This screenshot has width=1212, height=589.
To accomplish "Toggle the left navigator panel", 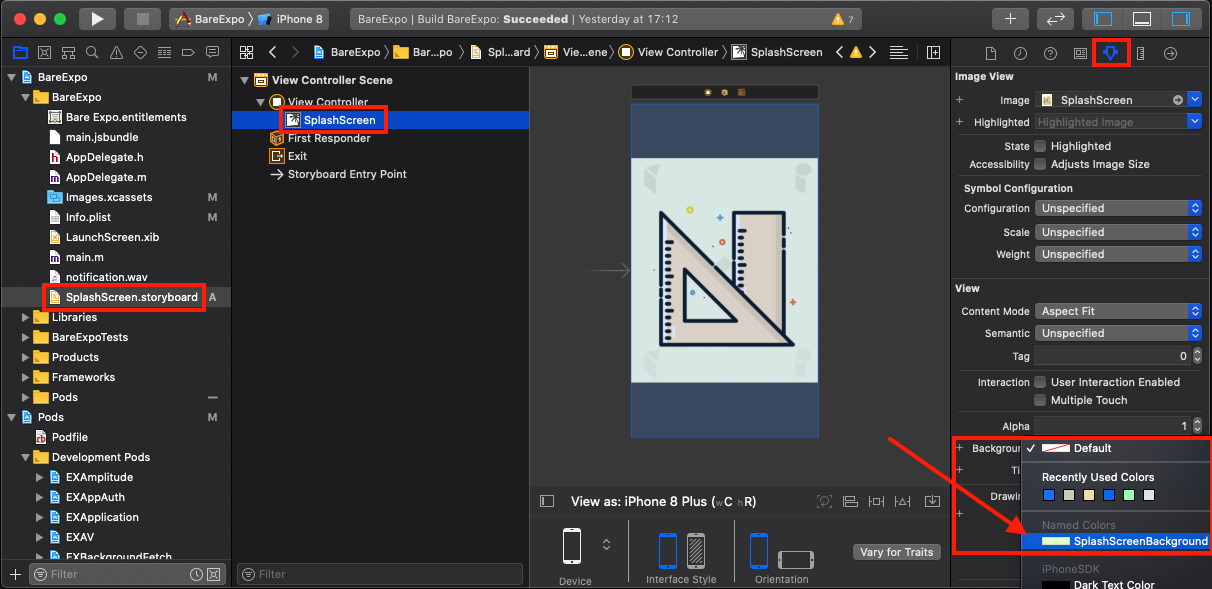I will pos(1104,19).
